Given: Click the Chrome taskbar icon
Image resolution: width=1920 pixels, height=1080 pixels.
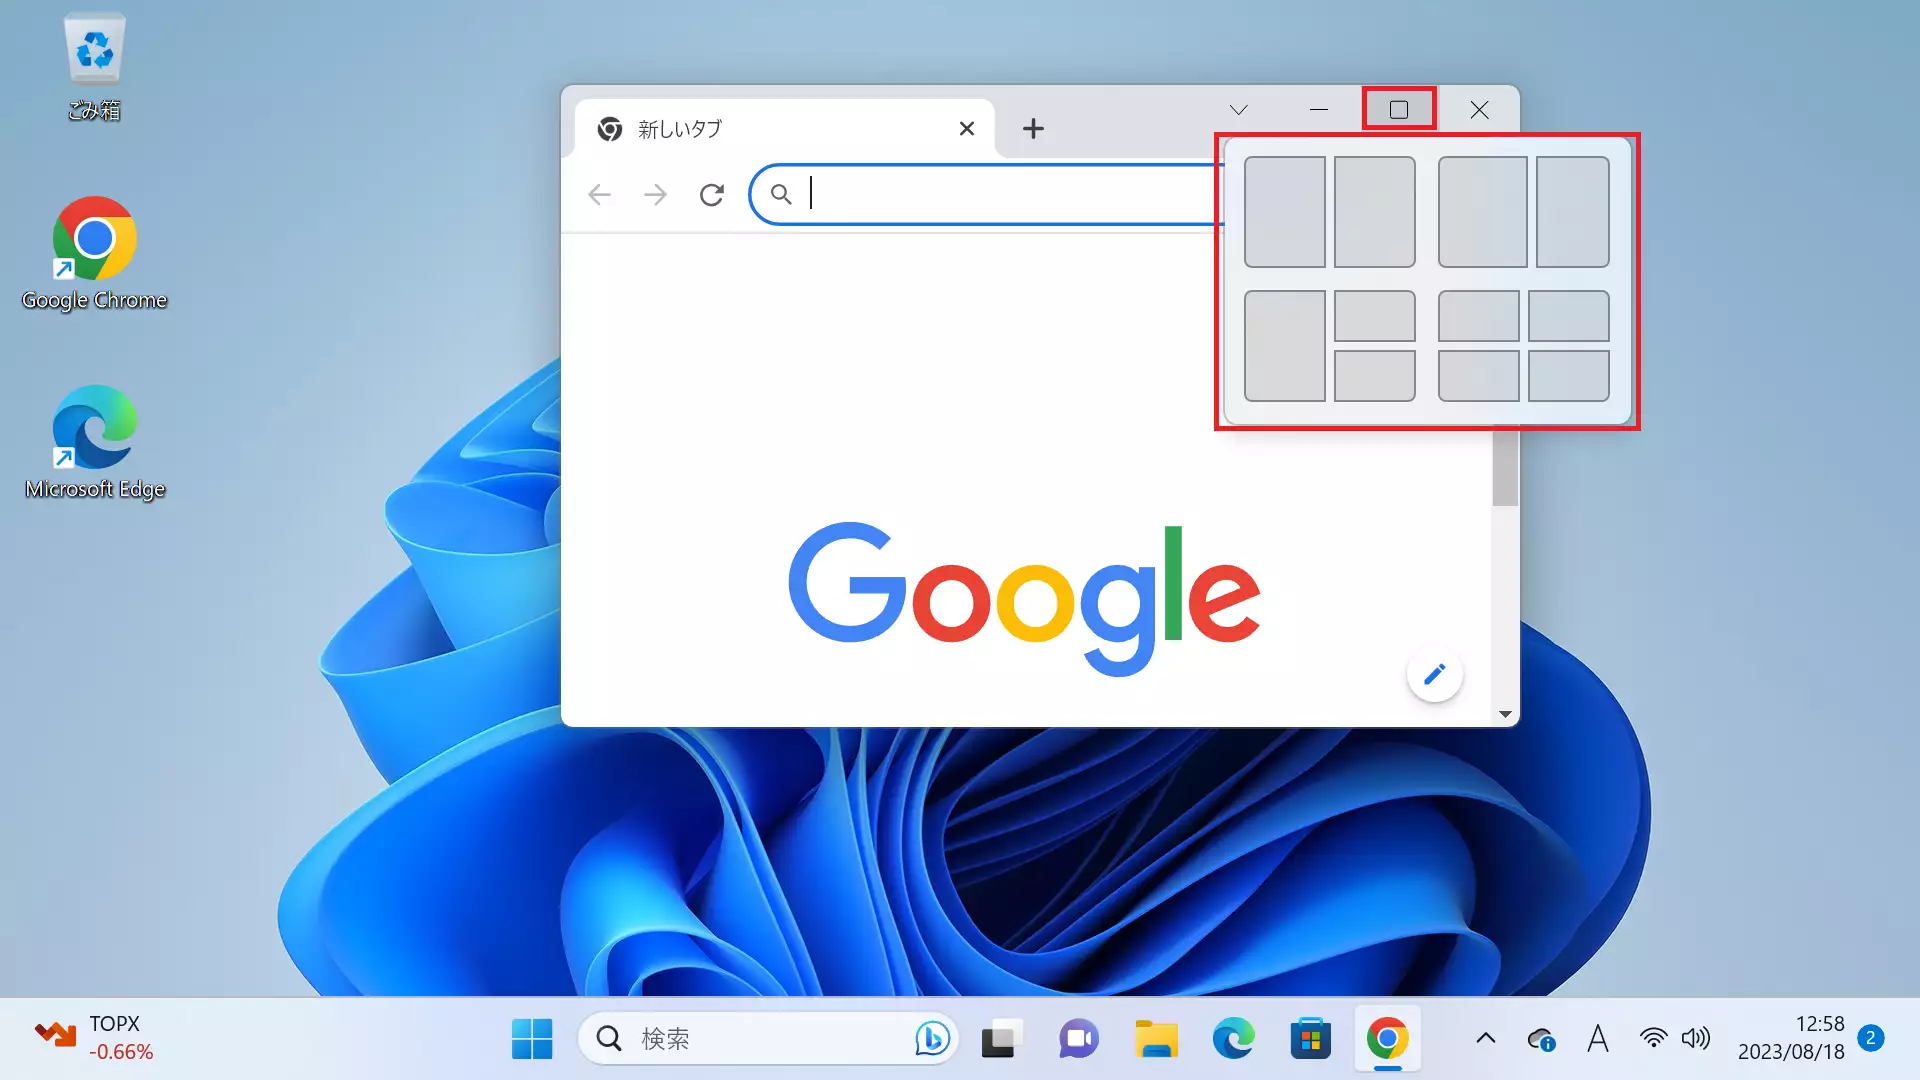Looking at the screenshot, I should coord(1387,1039).
